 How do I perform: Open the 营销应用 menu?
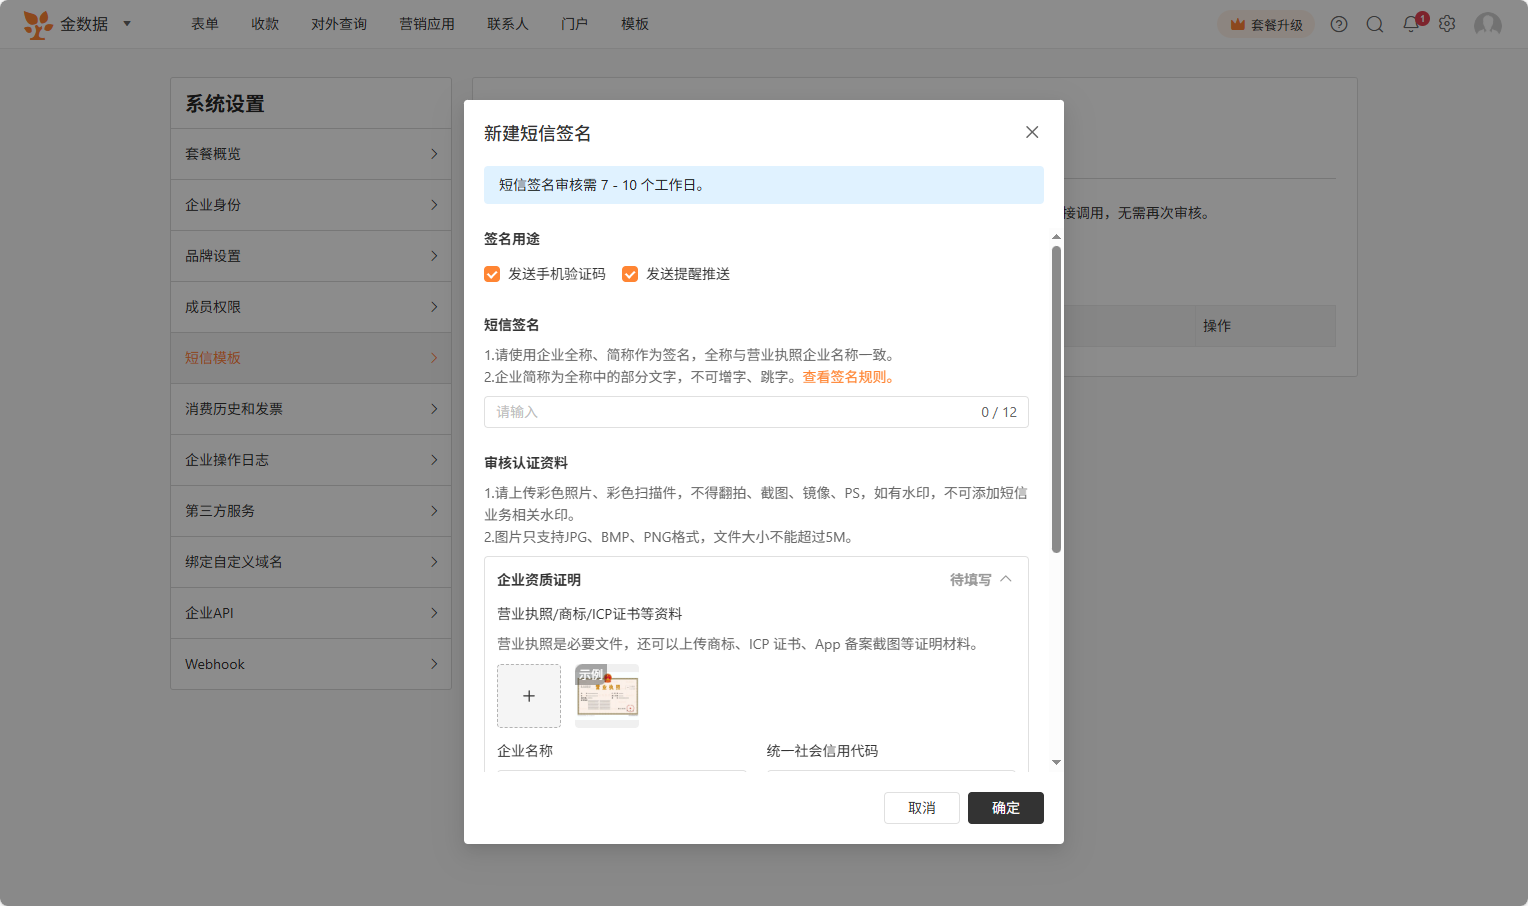[427, 24]
